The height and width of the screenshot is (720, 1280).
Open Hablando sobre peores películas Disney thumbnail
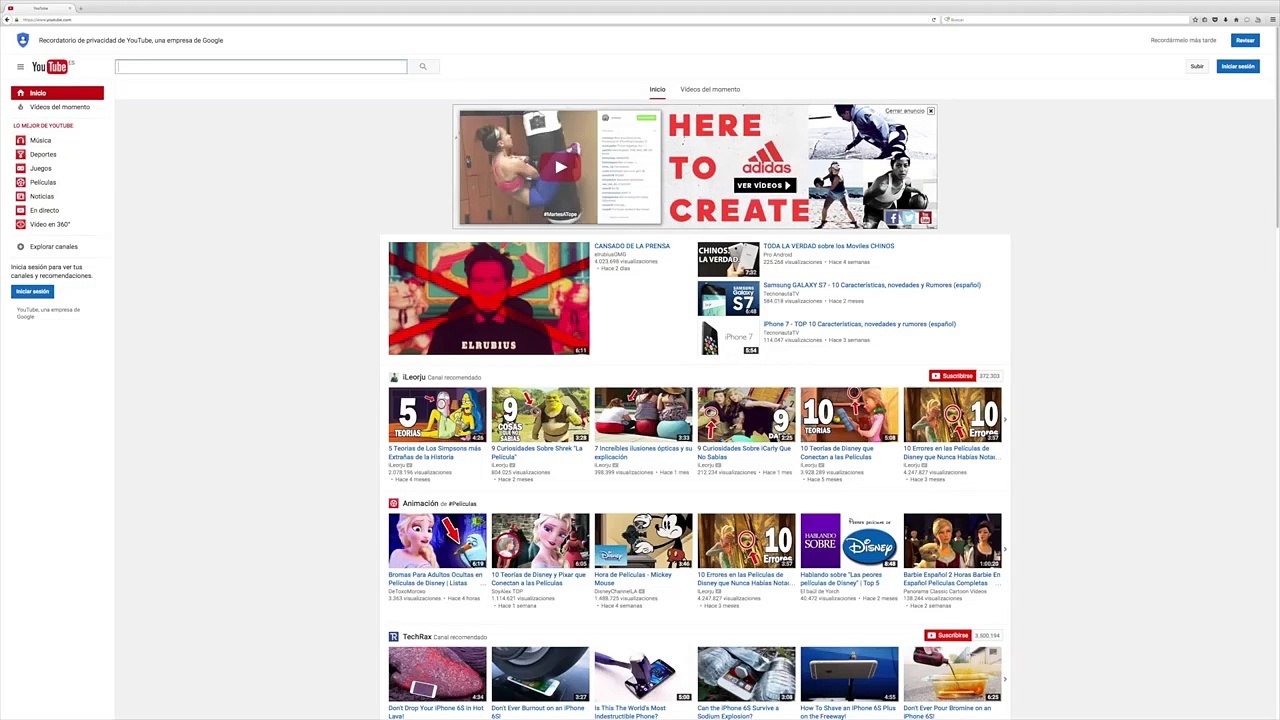pos(849,540)
